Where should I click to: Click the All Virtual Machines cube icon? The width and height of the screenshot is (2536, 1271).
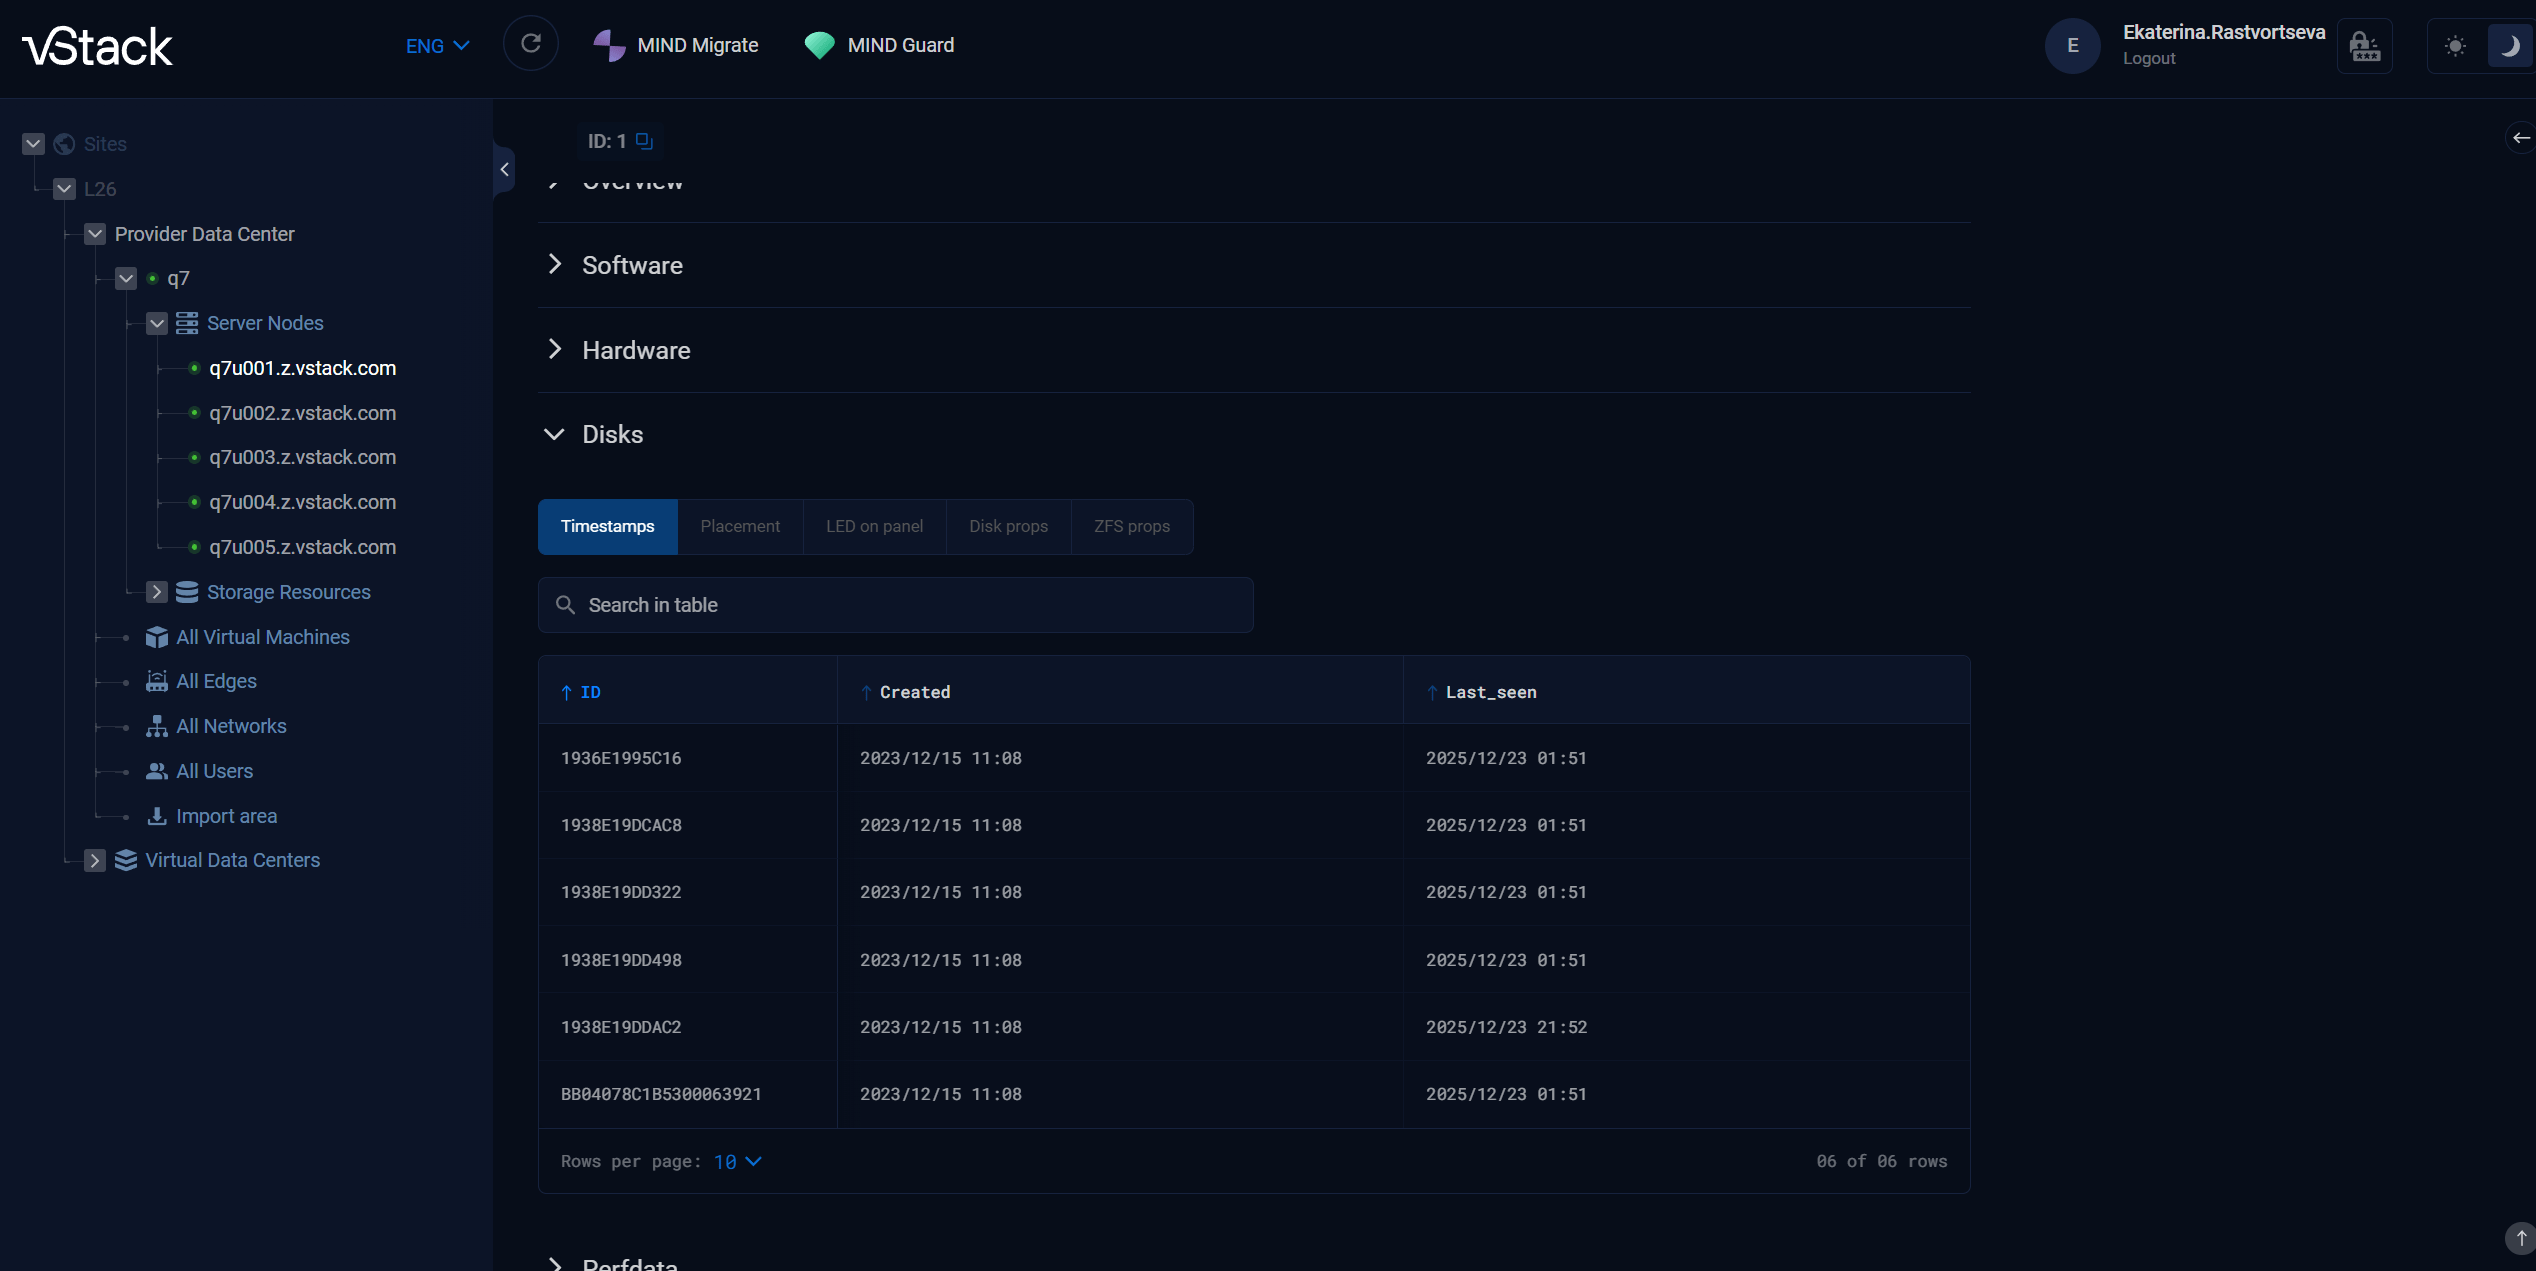[x=157, y=637]
